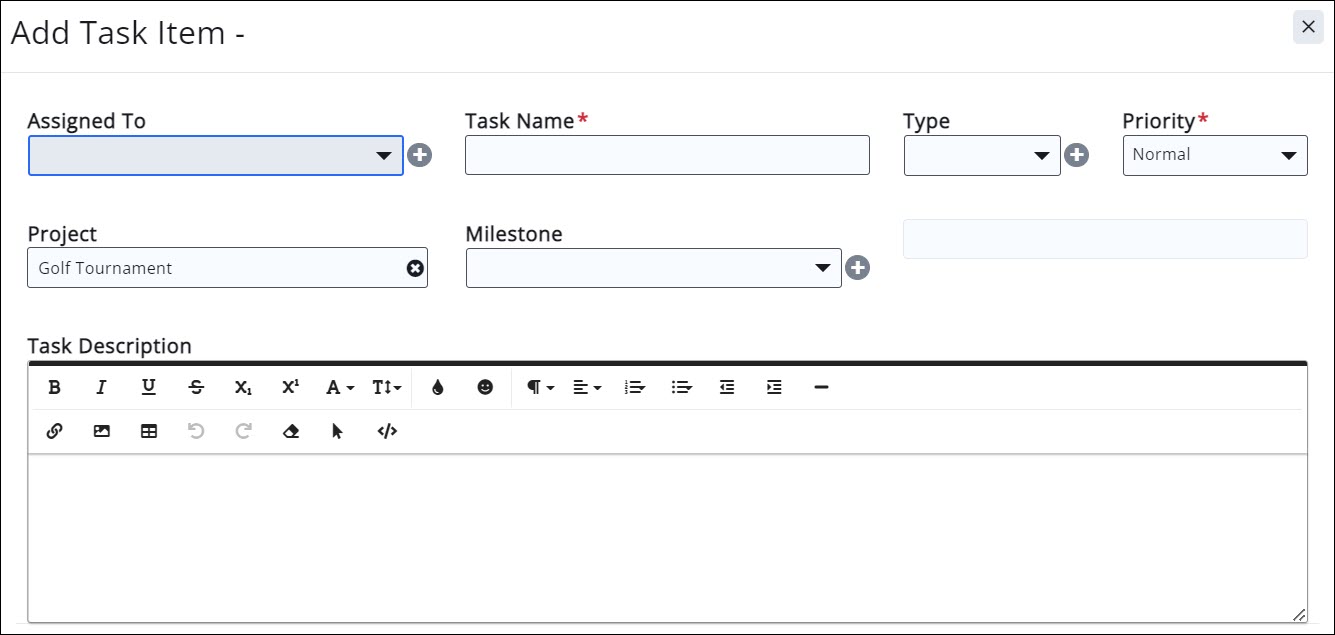Click the underline formatting icon
This screenshot has height=635, width=1335.
[148, 388]
